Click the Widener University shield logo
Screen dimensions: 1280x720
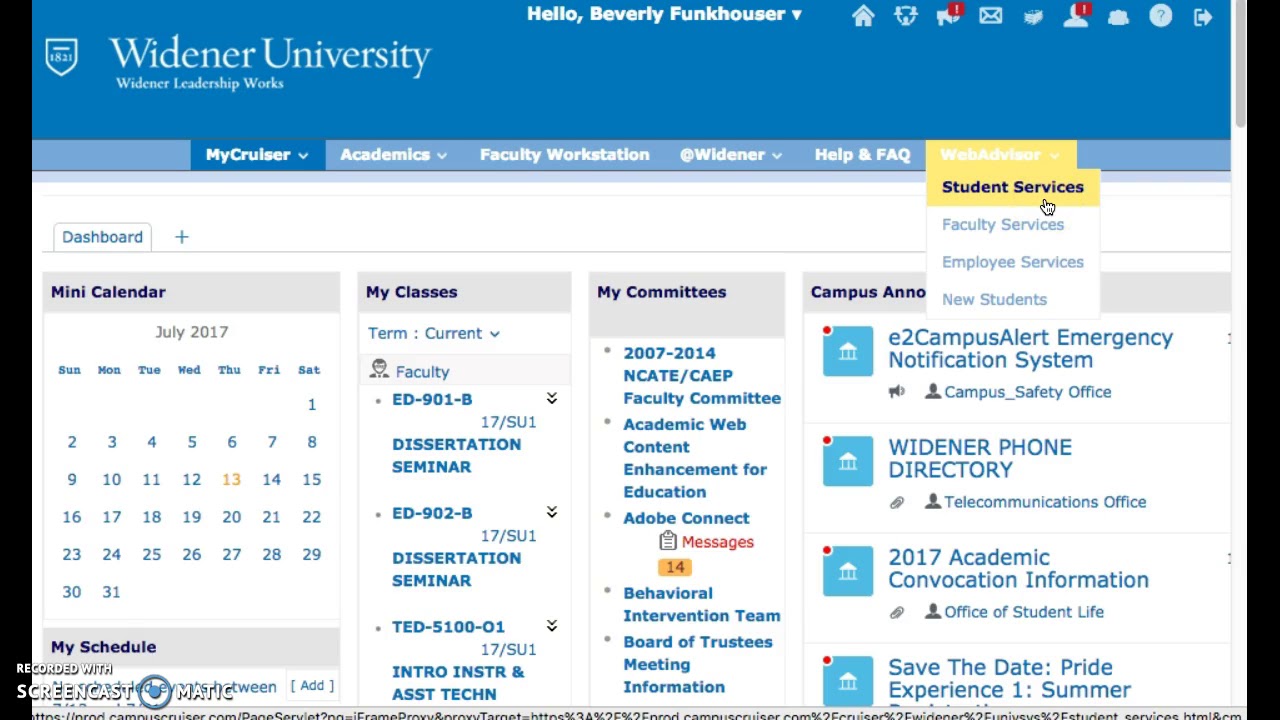(61, 57)
